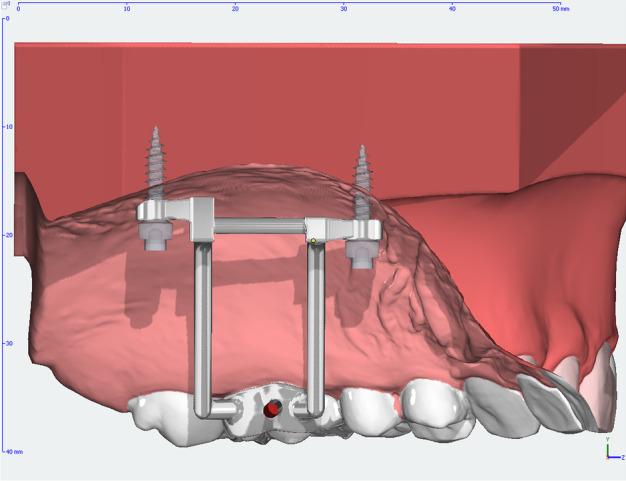Click the 20 mark on the horizontal ruler

(x=235, y=8)
